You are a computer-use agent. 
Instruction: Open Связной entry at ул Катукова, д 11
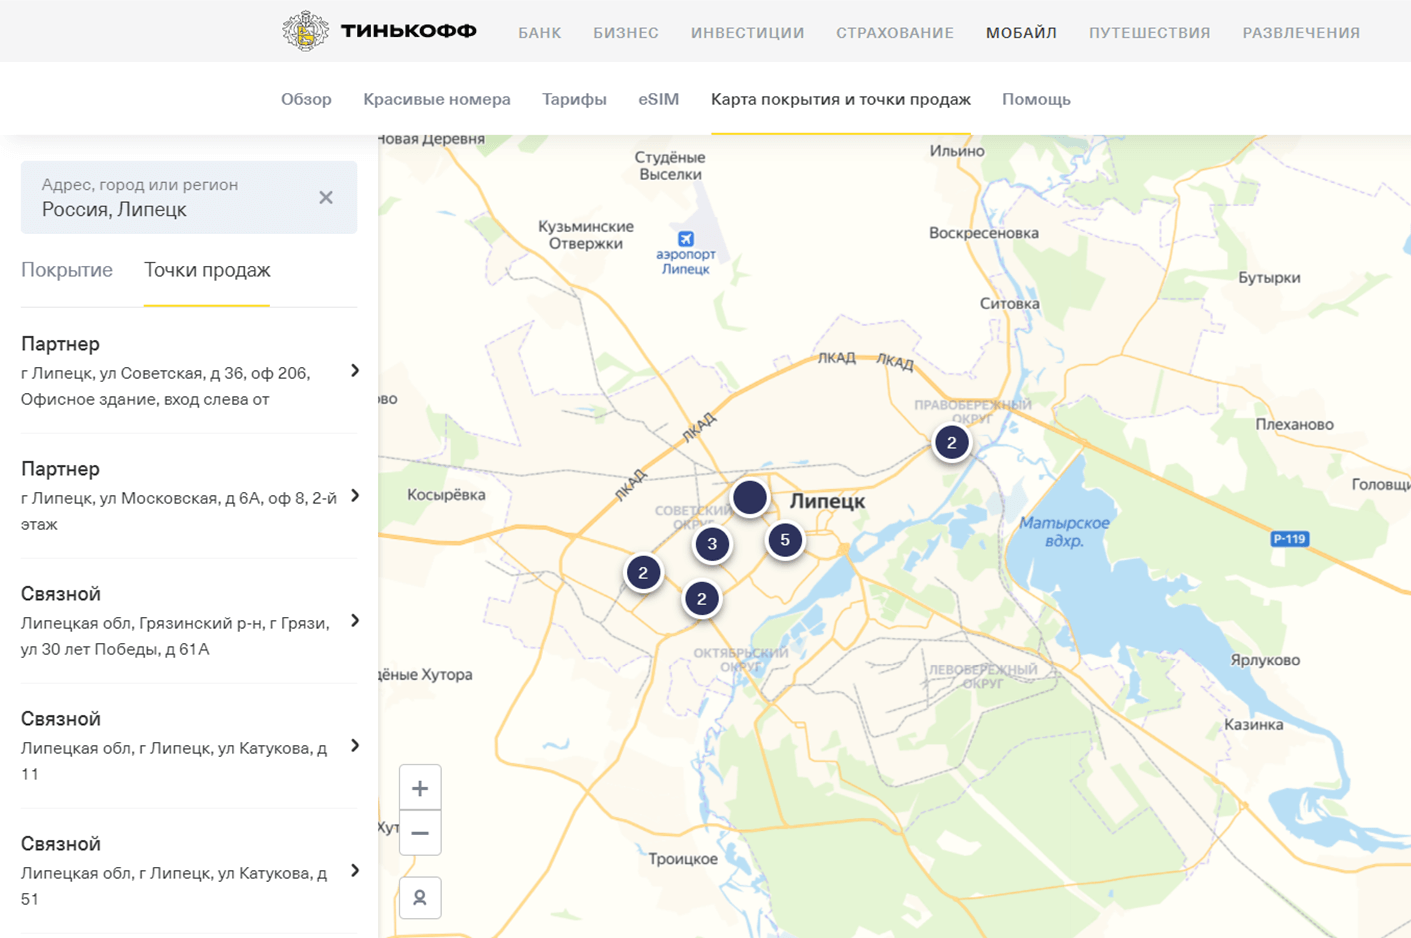click(189, 746)
